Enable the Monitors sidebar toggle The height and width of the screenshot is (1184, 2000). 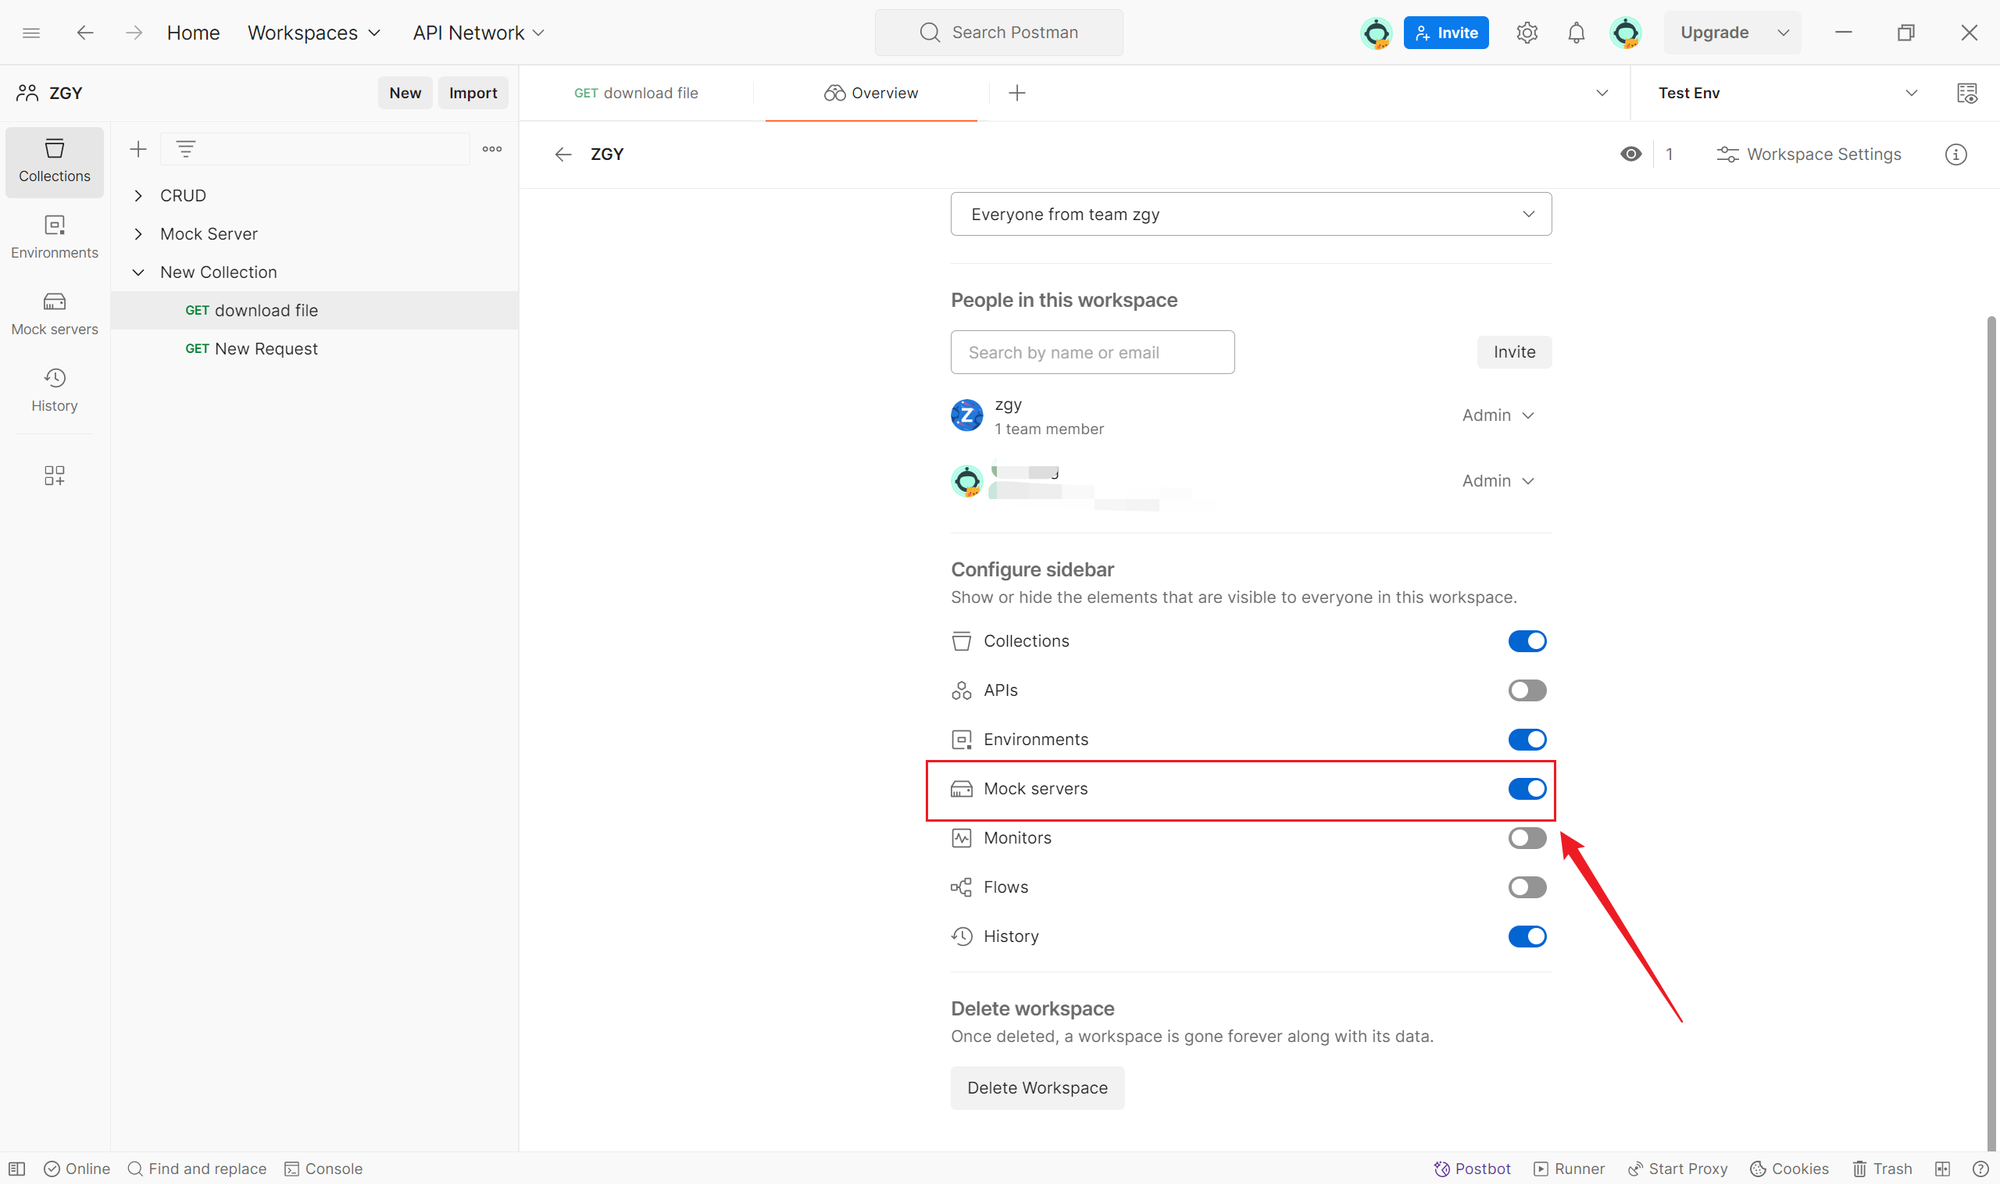click(x=1527, y=838)
